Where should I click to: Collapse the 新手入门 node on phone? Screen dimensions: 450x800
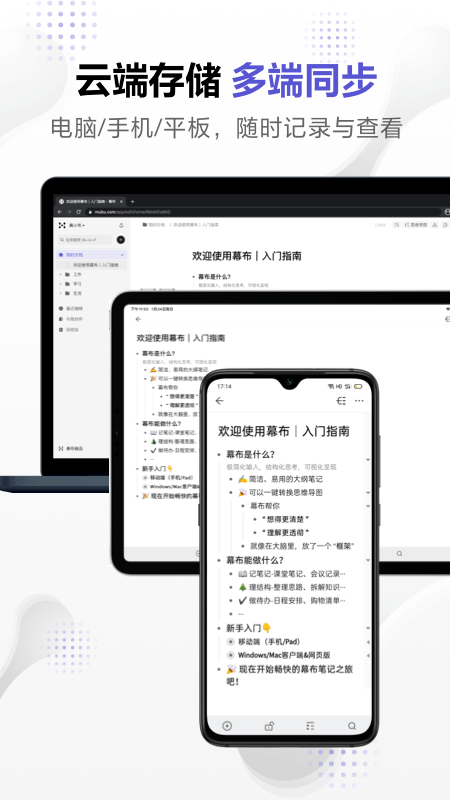368,628
